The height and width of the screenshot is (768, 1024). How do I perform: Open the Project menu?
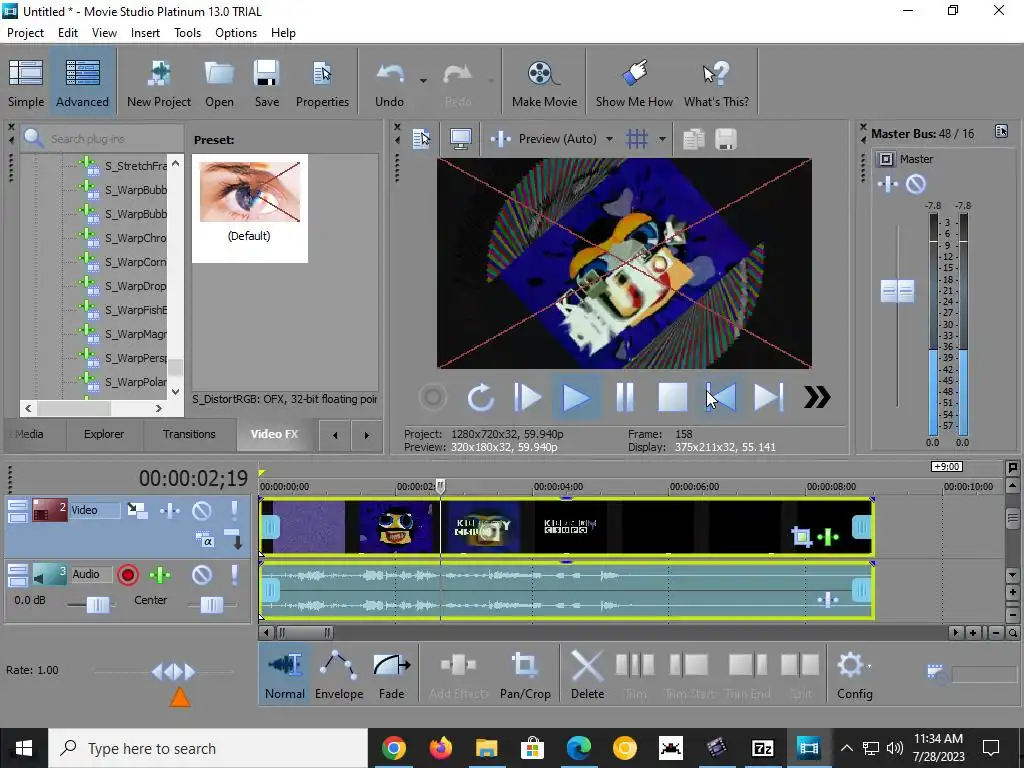tap(25, 33)
